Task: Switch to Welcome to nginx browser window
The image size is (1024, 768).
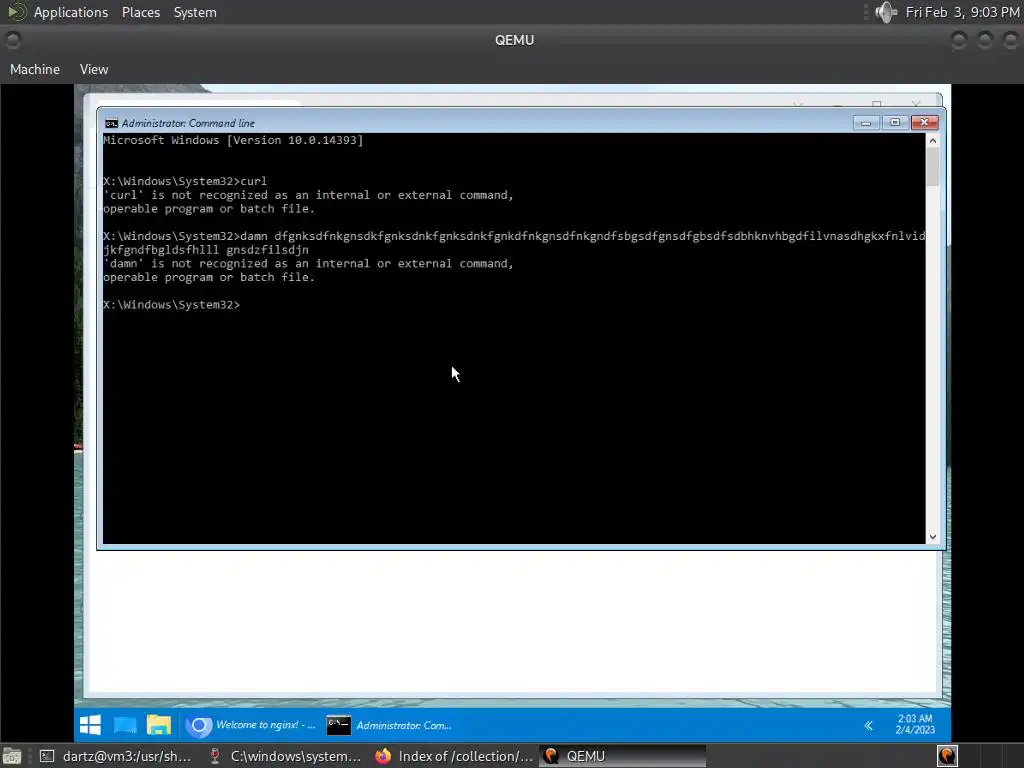Action: (250, 725)
